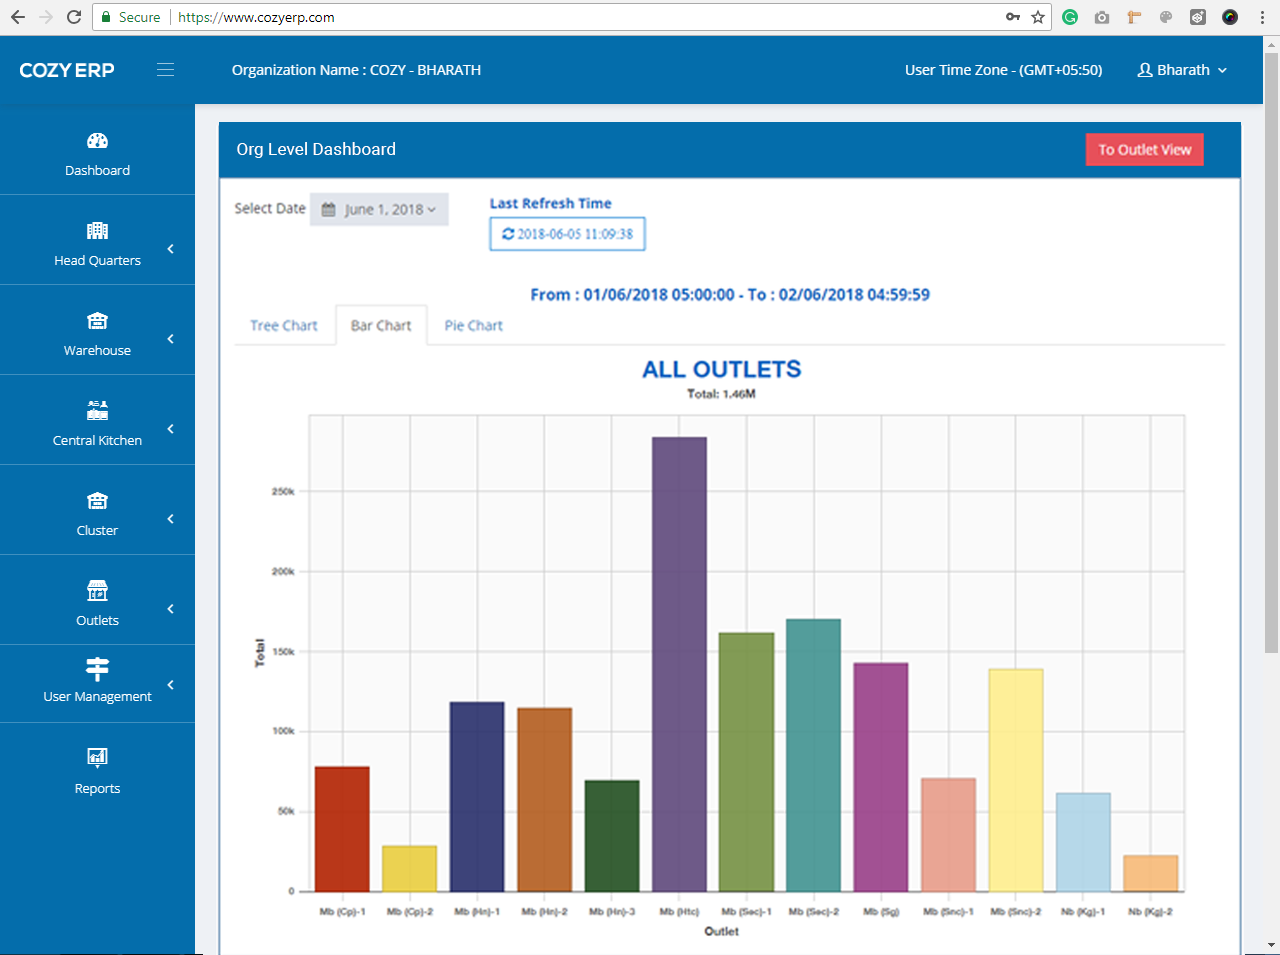This screenshot has width=1280, height=955.
Task: Click the secure padlock icon
Action: pyautogui.click(x=107, y=17)
